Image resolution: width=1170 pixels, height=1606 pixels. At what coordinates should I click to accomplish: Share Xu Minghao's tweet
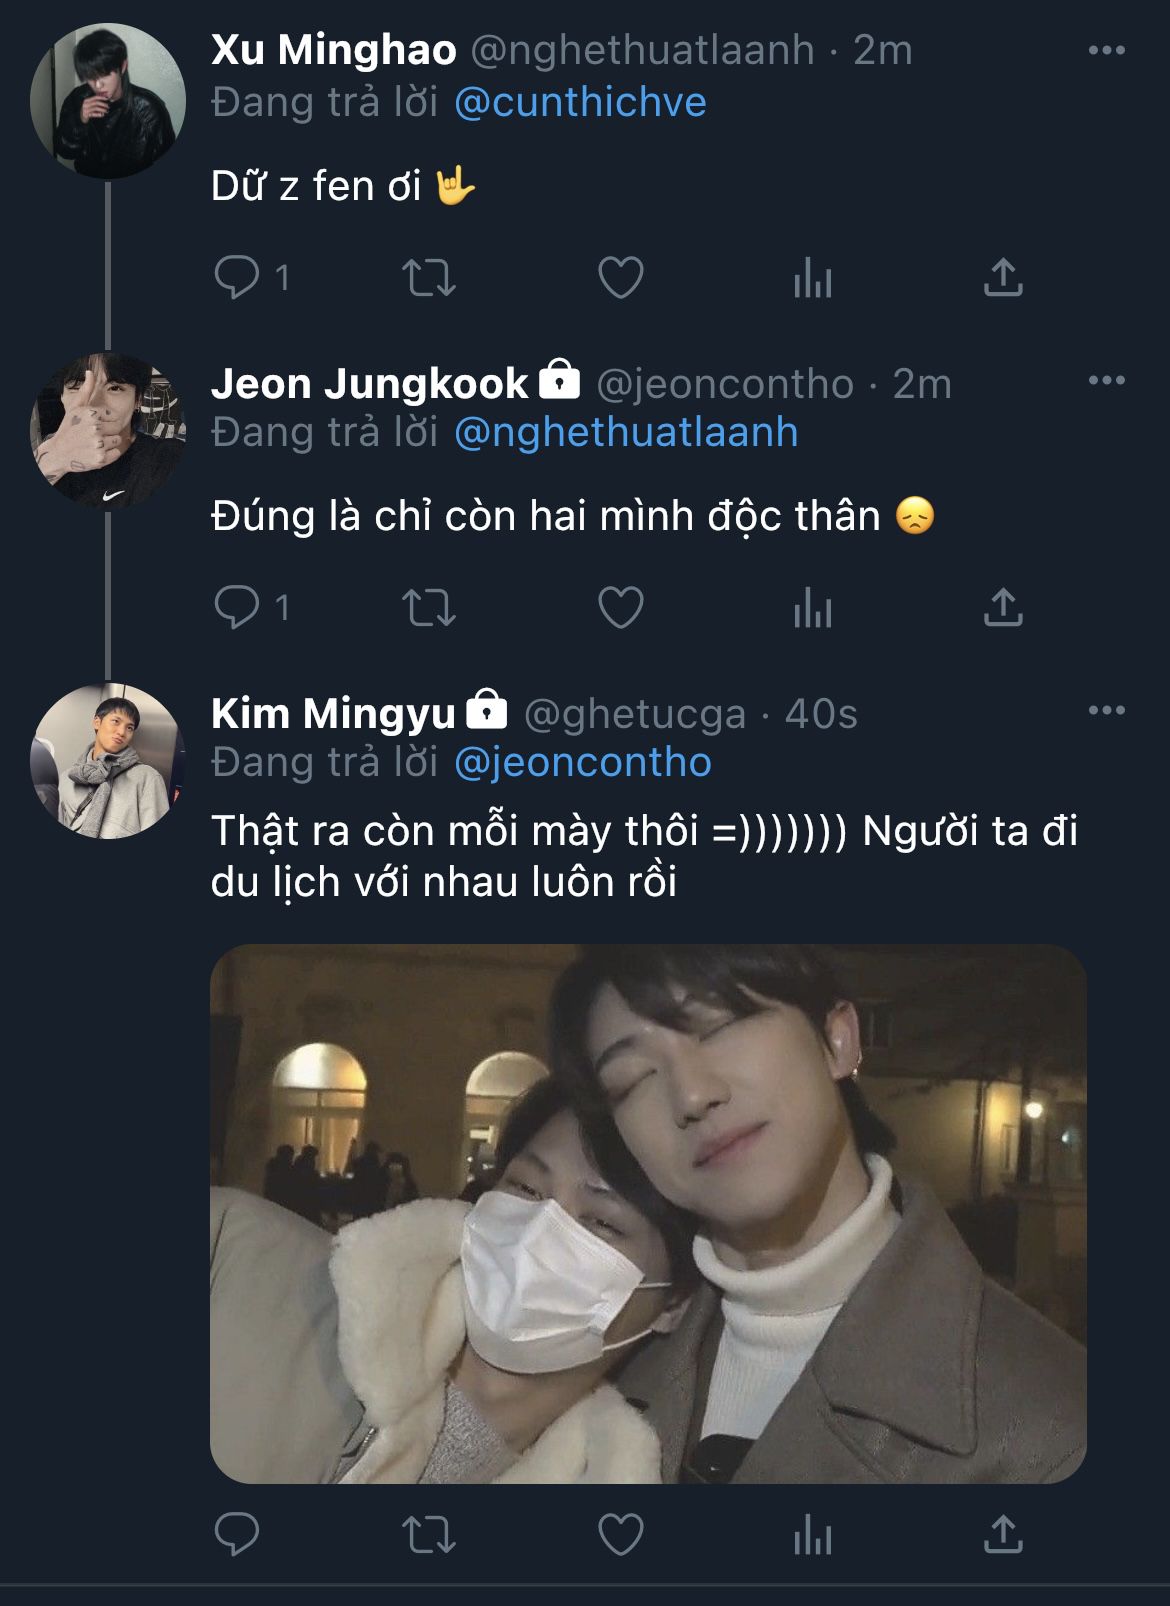(x=1003, y=278)
